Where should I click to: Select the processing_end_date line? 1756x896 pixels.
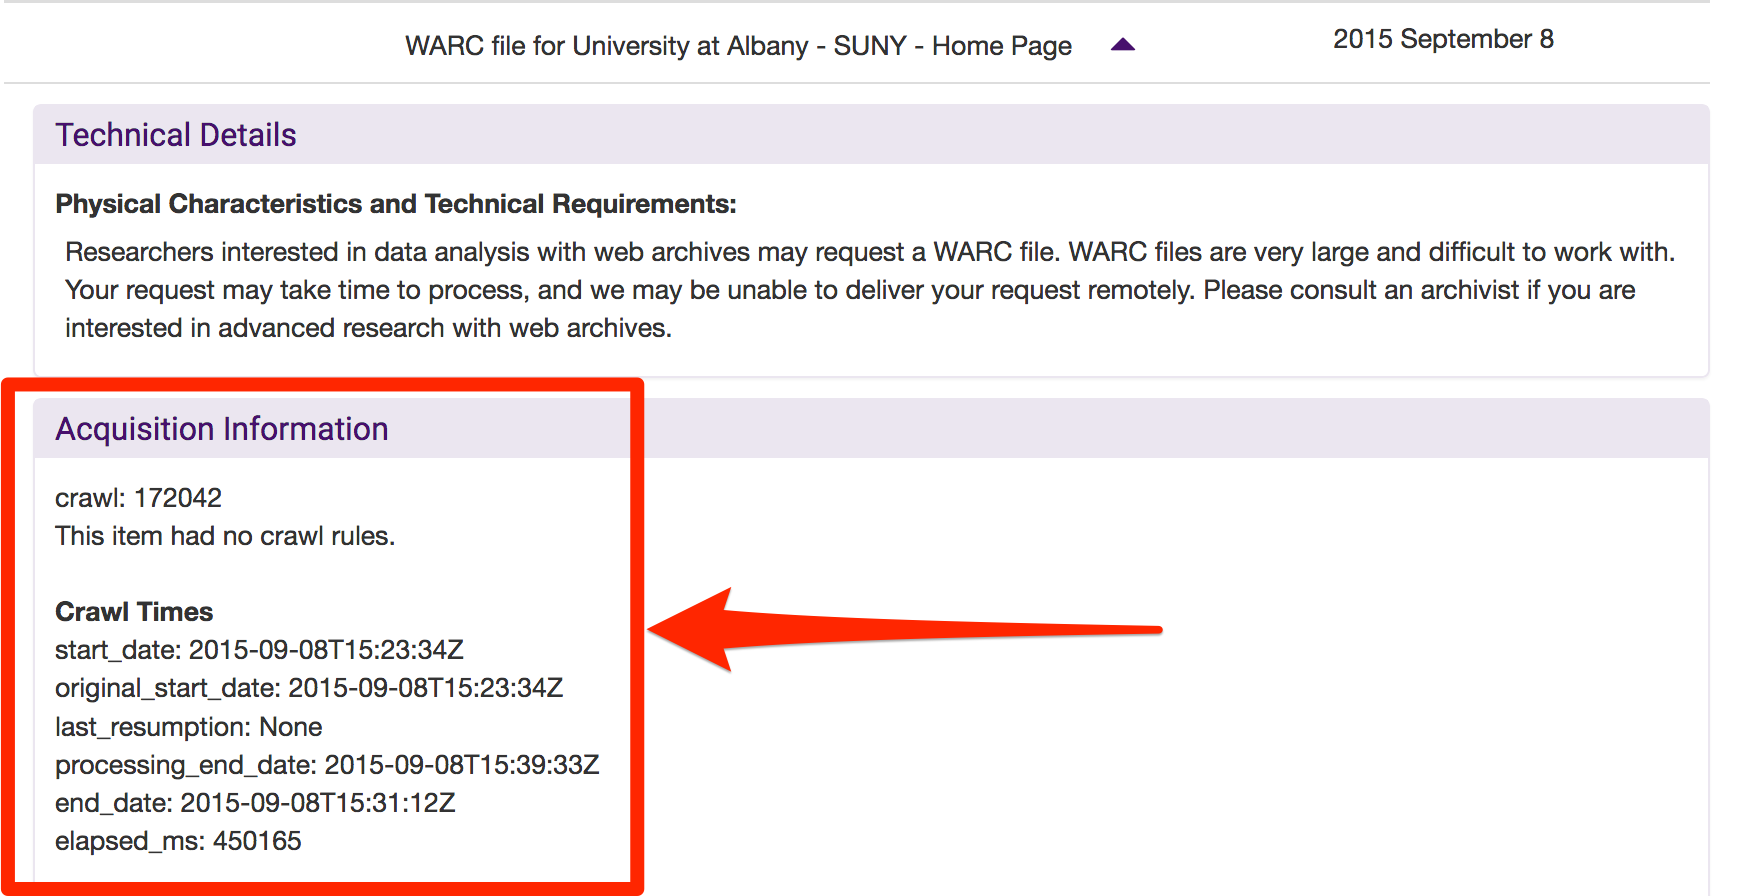327,765
